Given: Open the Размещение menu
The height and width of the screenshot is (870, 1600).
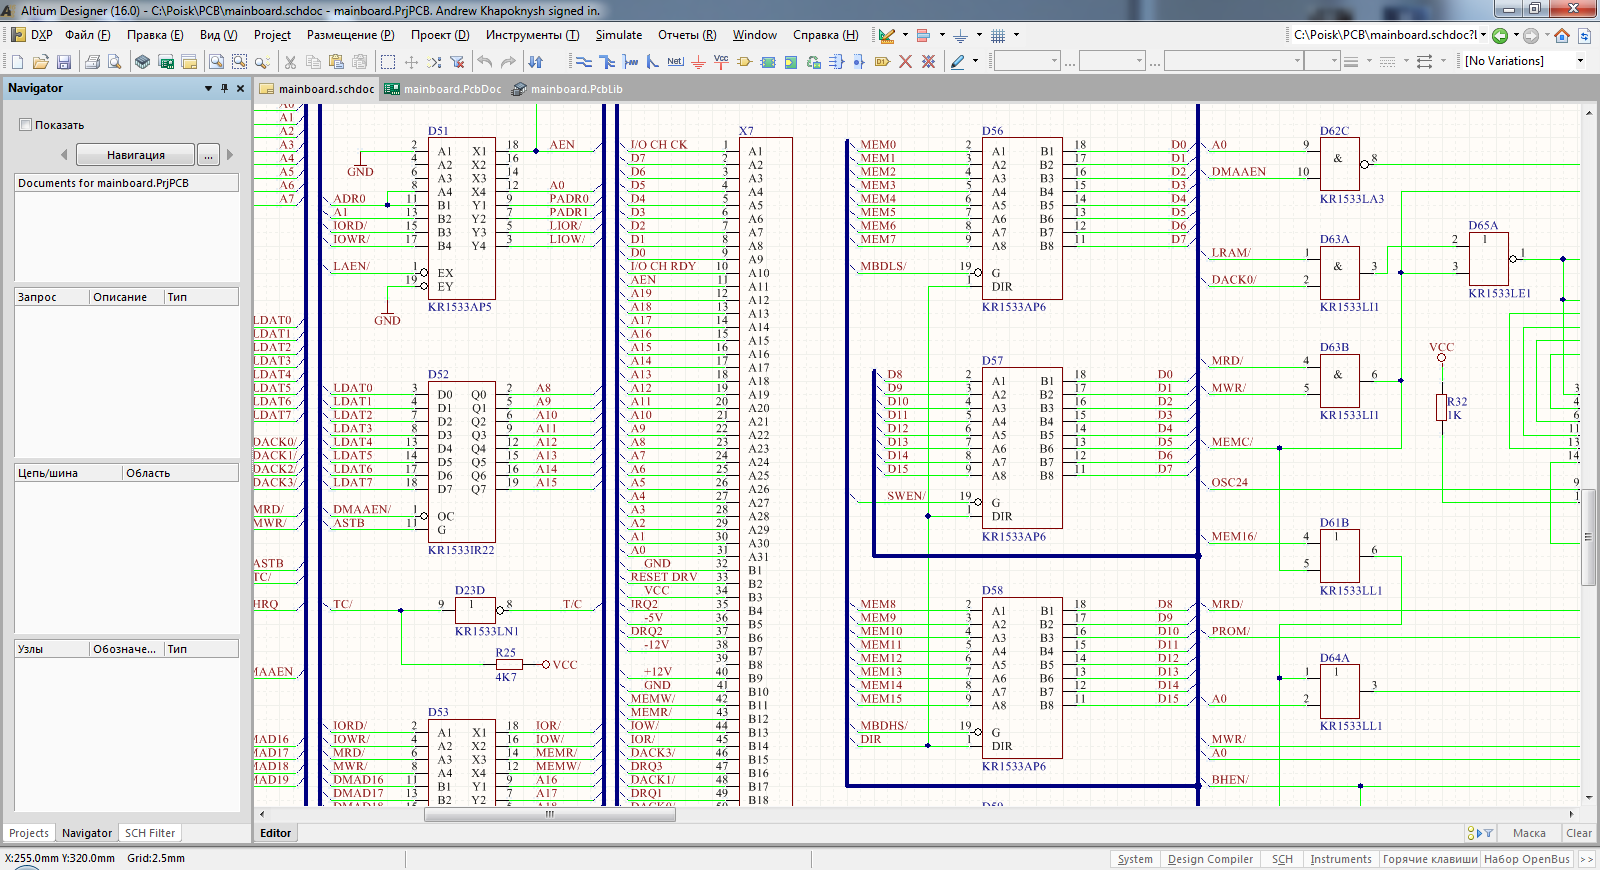Looking at the screenshot, I should point(350,35).
